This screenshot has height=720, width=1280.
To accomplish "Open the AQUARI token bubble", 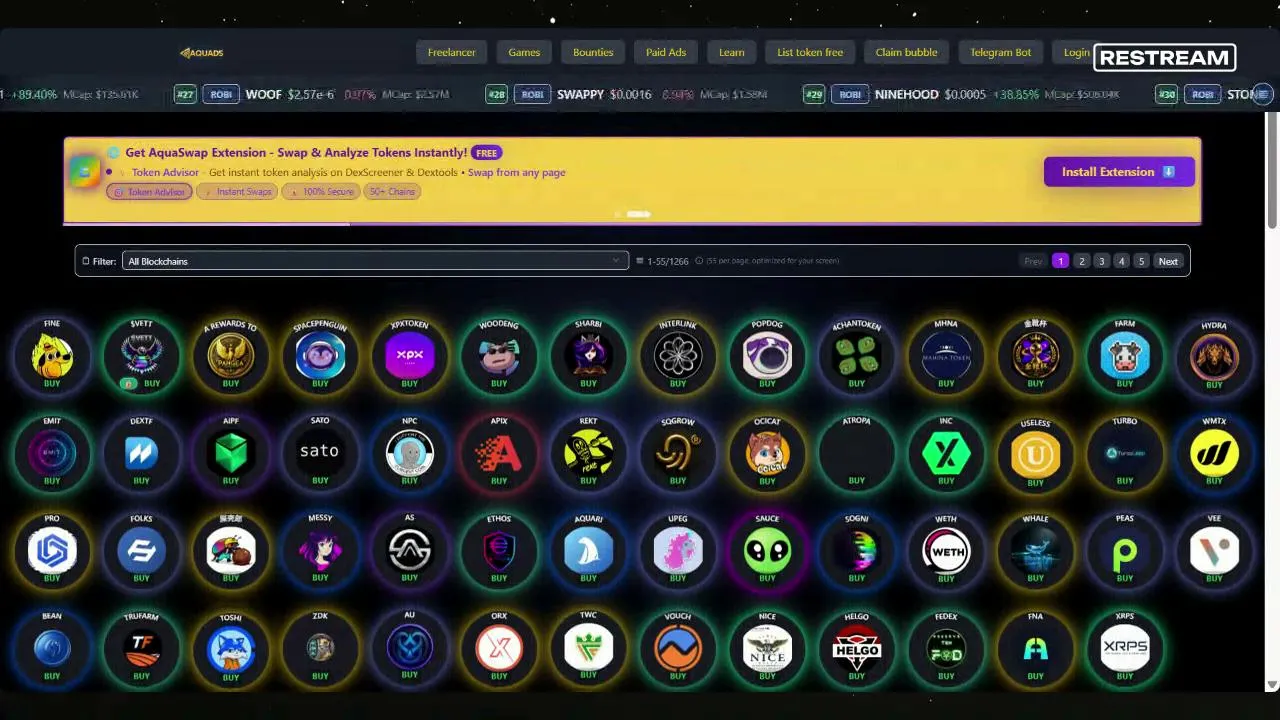I will 588,550.
